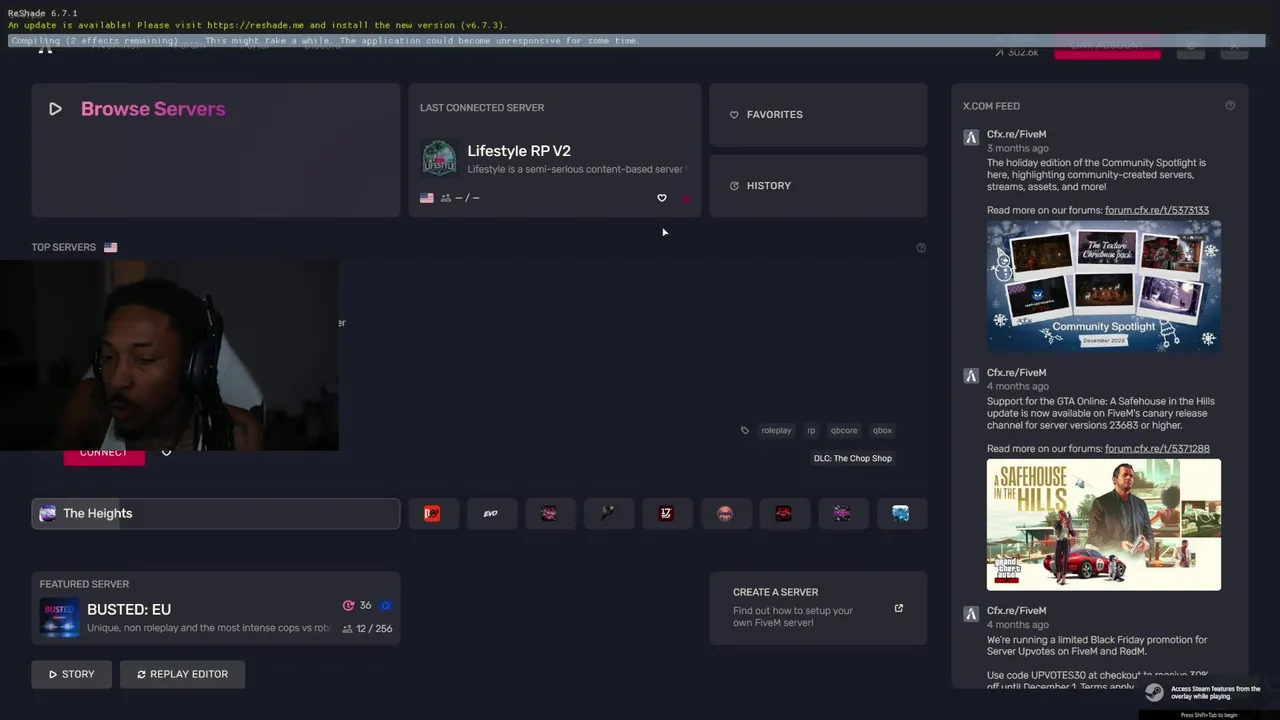Image resolution: width=1280 pixels, height=720 pixels.
Task: Click the US flag beside TOP SERVERS
Action: (110, 247)
